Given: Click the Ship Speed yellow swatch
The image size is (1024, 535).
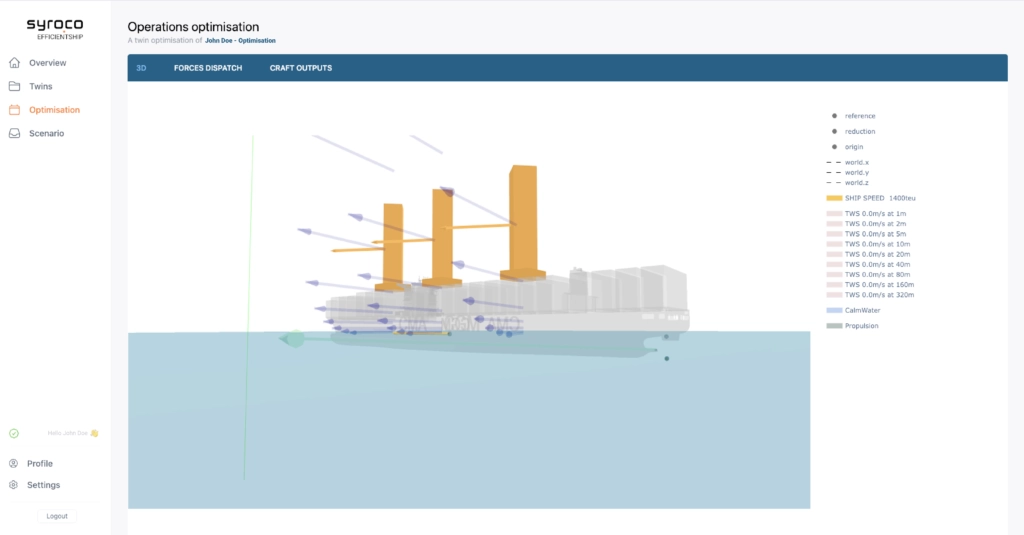Looking at the screenshot, I should point(834,198).
